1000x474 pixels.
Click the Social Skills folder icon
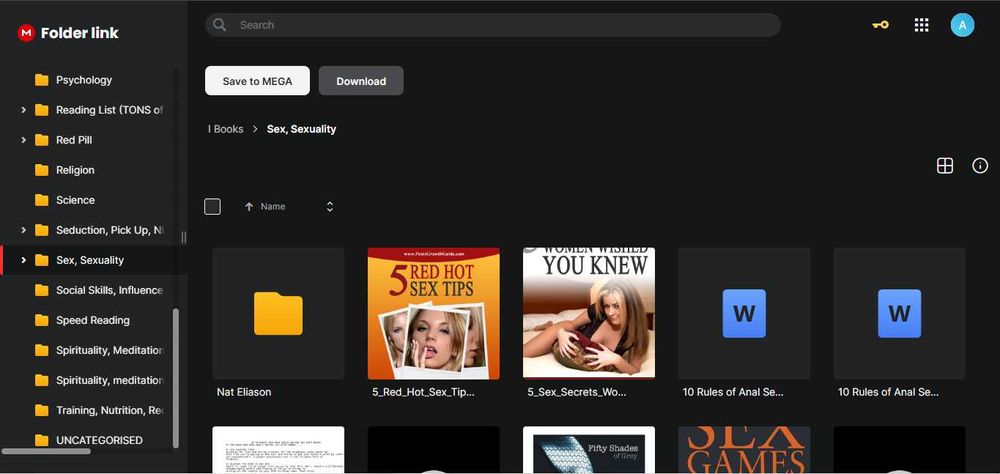(x=41, y=290)
